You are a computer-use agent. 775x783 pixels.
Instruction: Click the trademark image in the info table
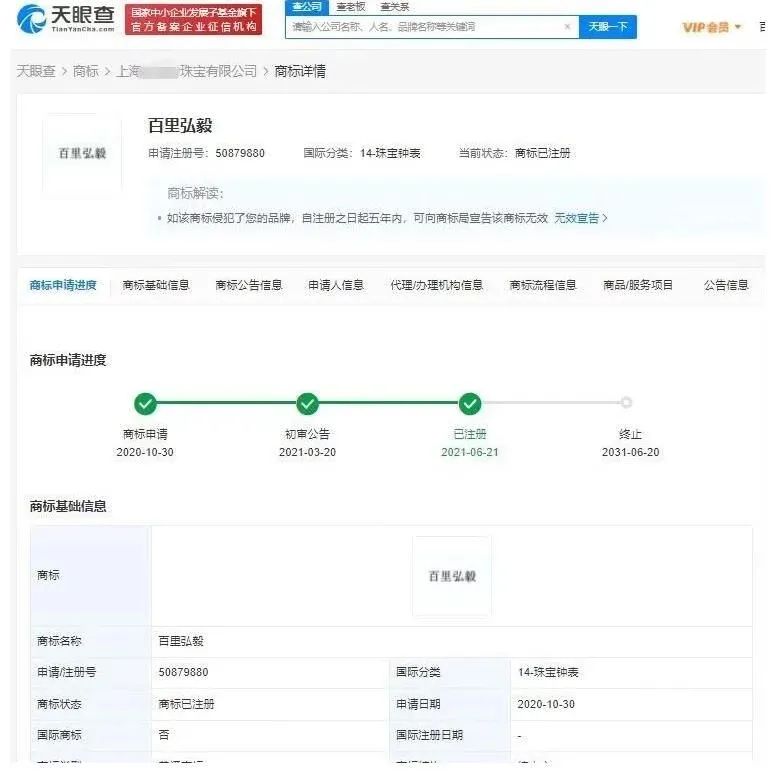tap(452, 576)
